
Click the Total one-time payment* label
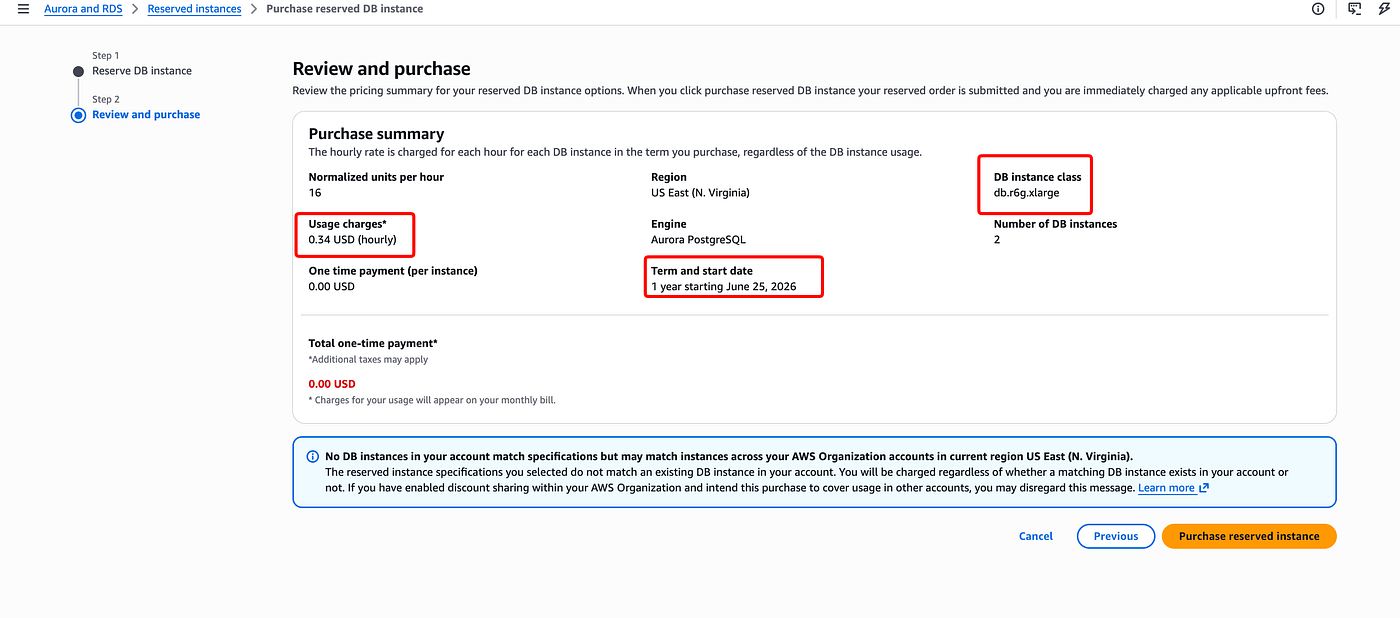point(373,344)
